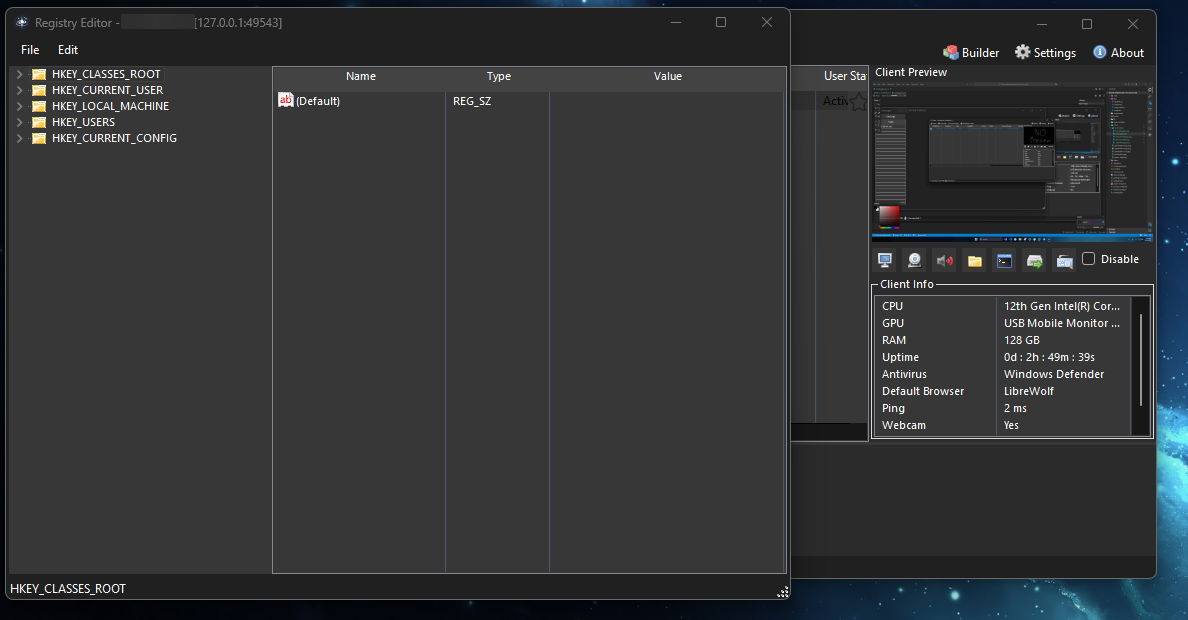Open the file transfer tool icon
The height and width of the screenshot is (620, 1188).
point(1034,259)
